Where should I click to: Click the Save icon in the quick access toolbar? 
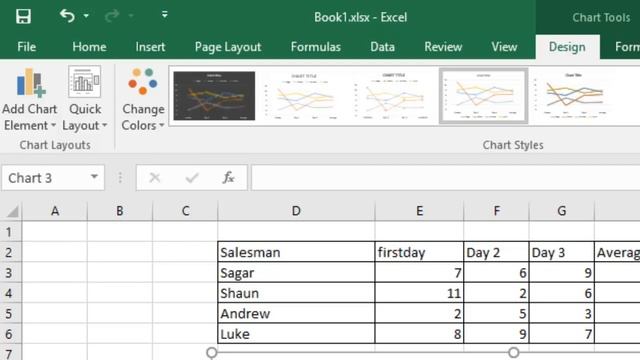(x=23, y=17)
